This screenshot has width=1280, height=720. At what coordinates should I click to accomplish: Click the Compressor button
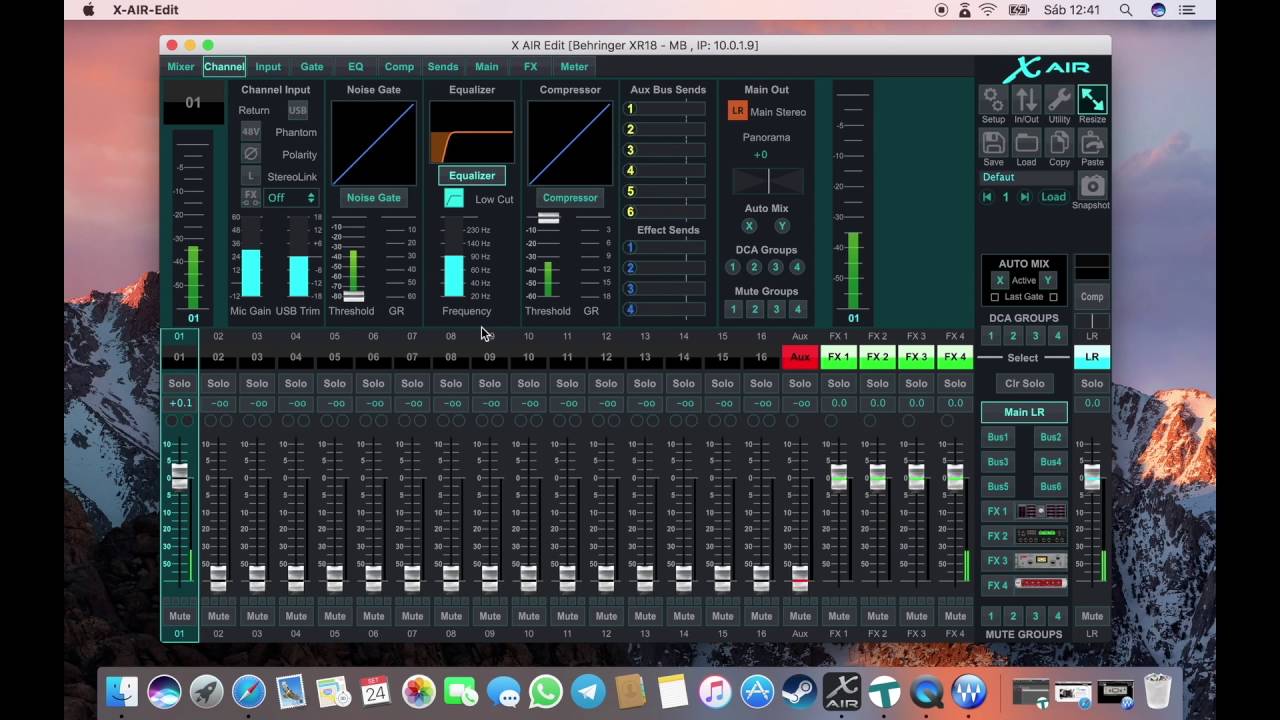click(x=570, y=198)
